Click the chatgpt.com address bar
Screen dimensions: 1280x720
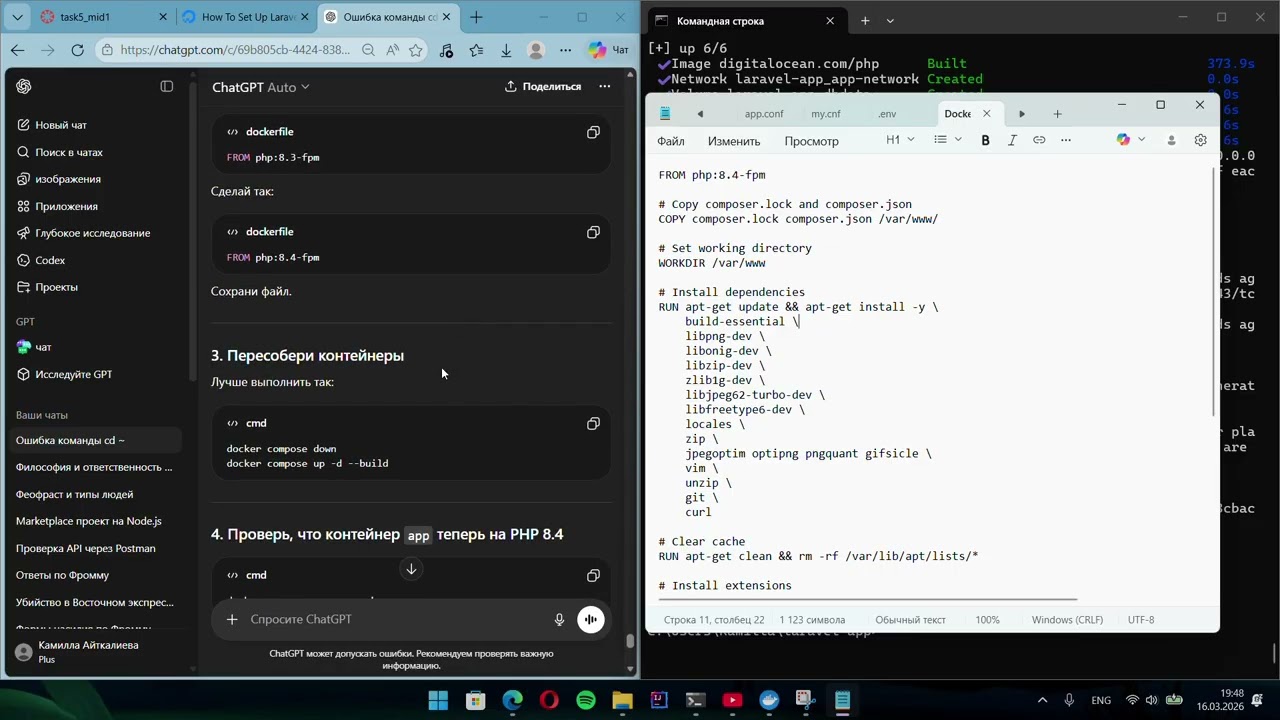coord(235,50)
